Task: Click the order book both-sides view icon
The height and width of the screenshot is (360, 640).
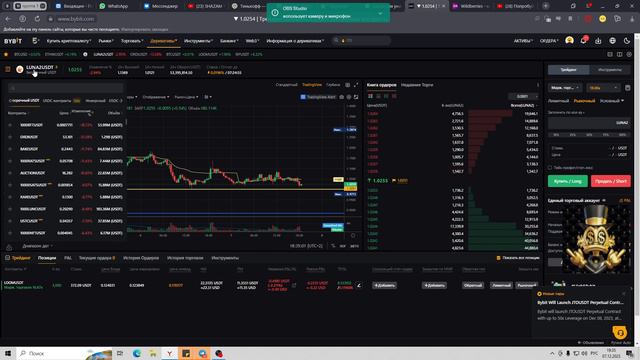Action: coord(370,96)
